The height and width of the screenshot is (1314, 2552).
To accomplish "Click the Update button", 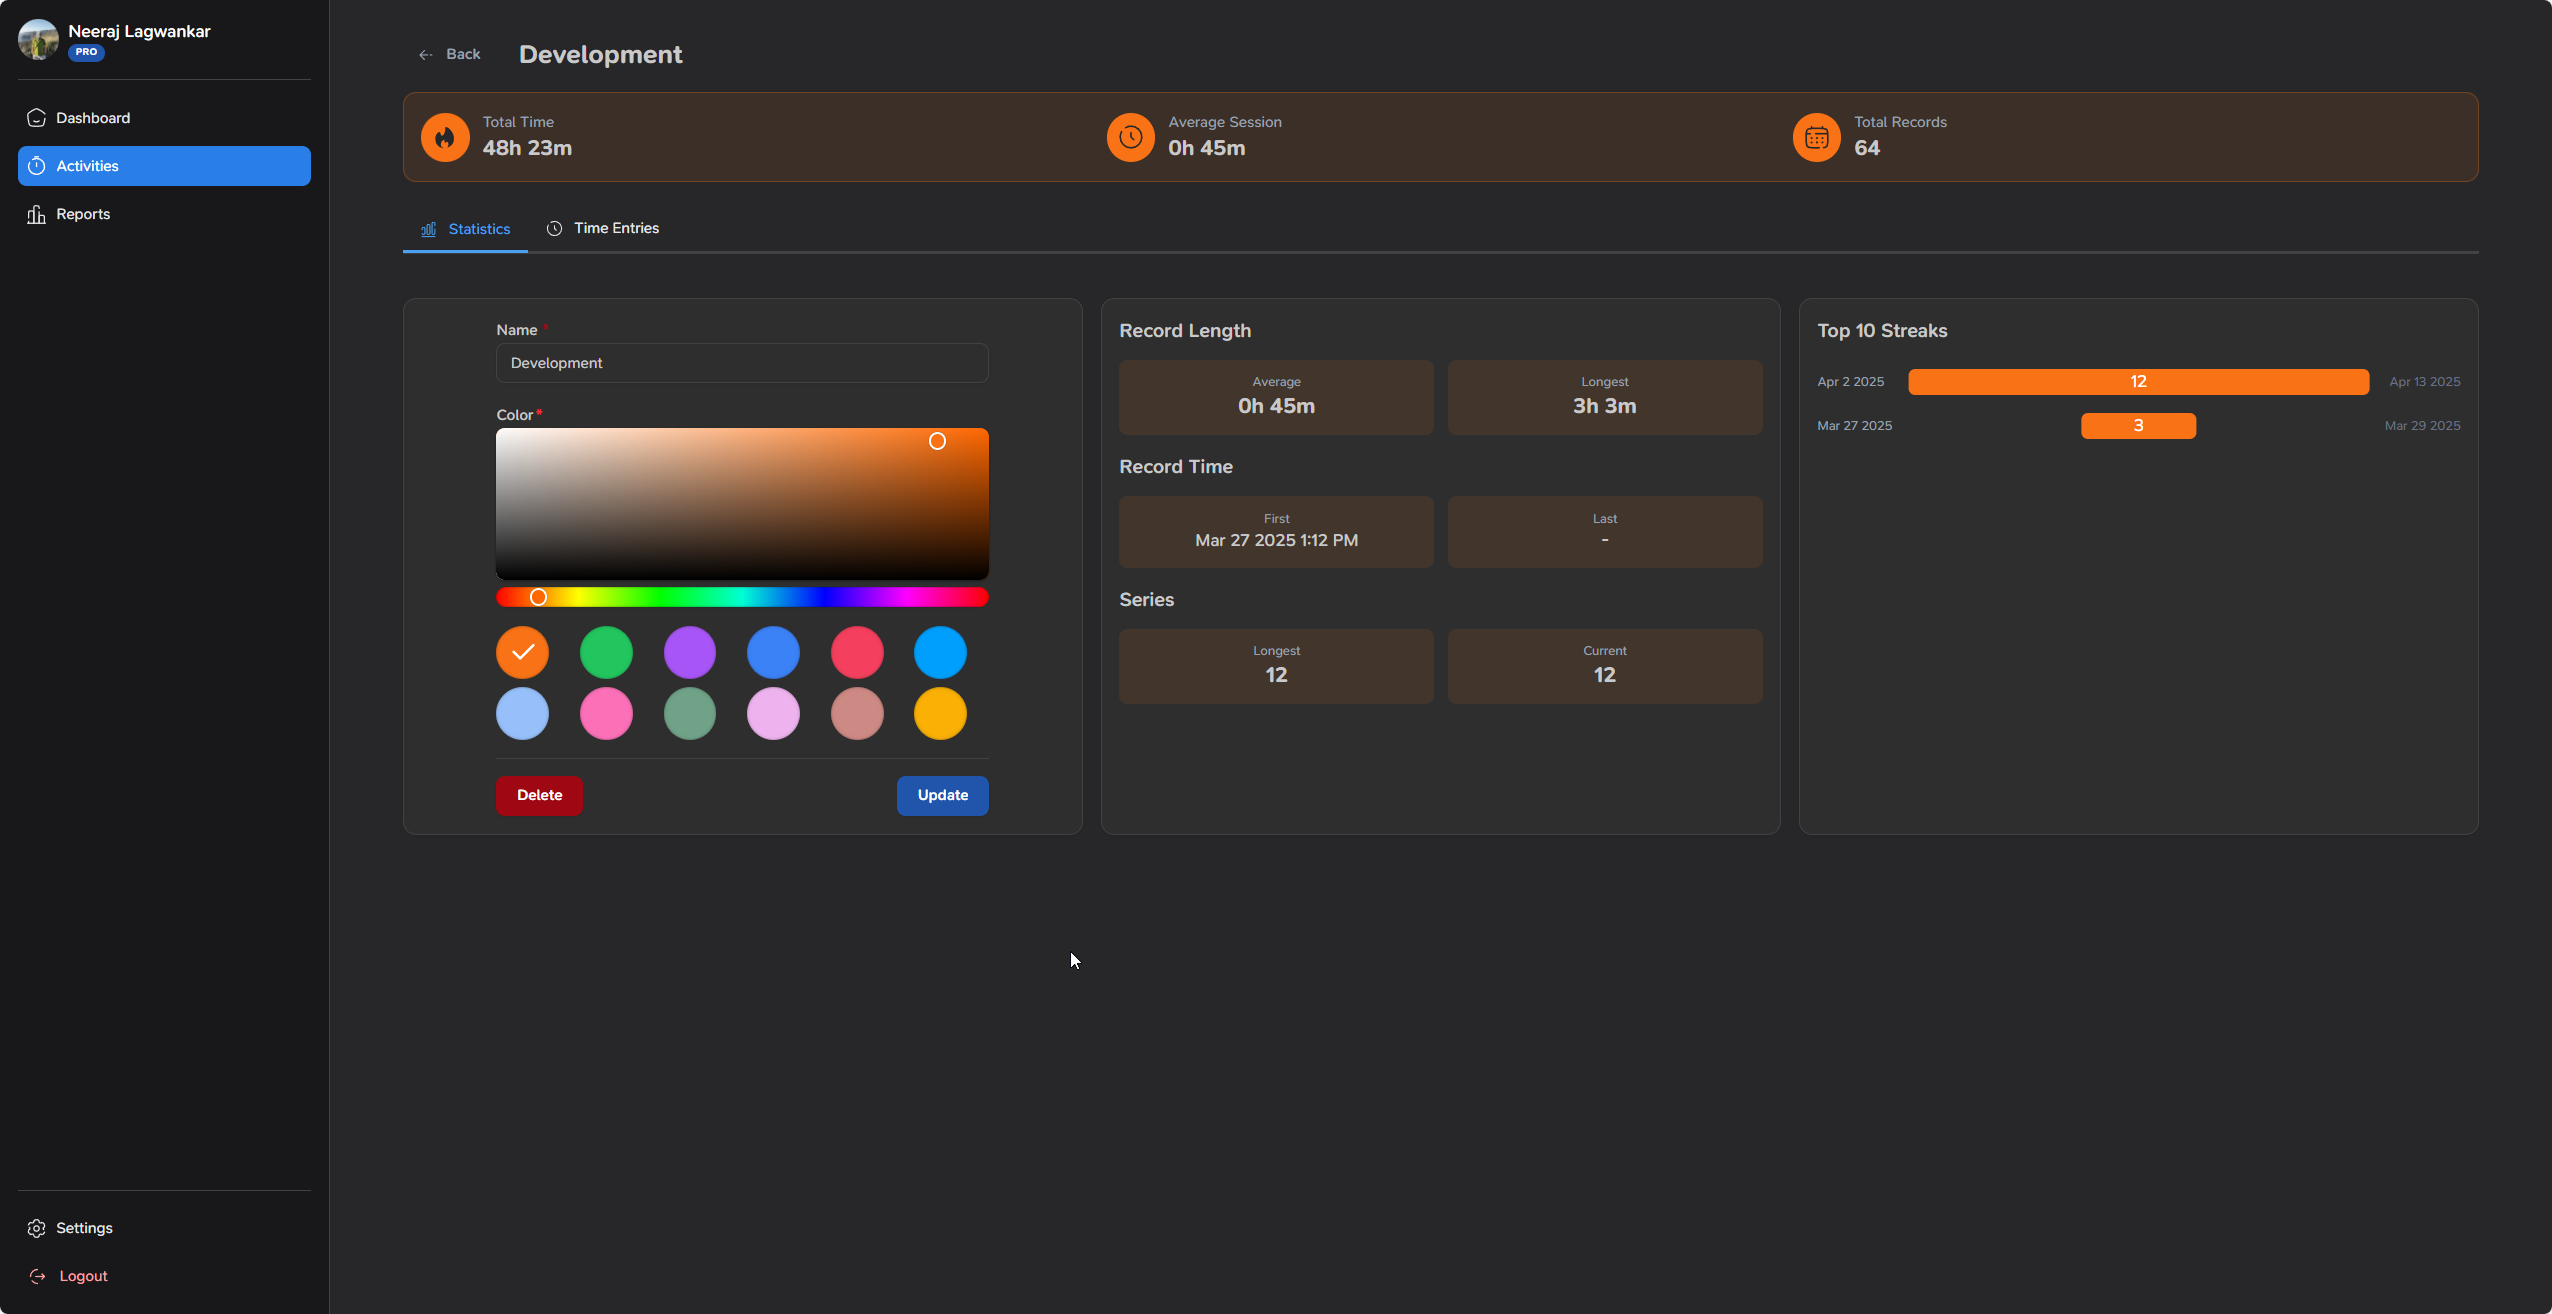I will point(941,795).
